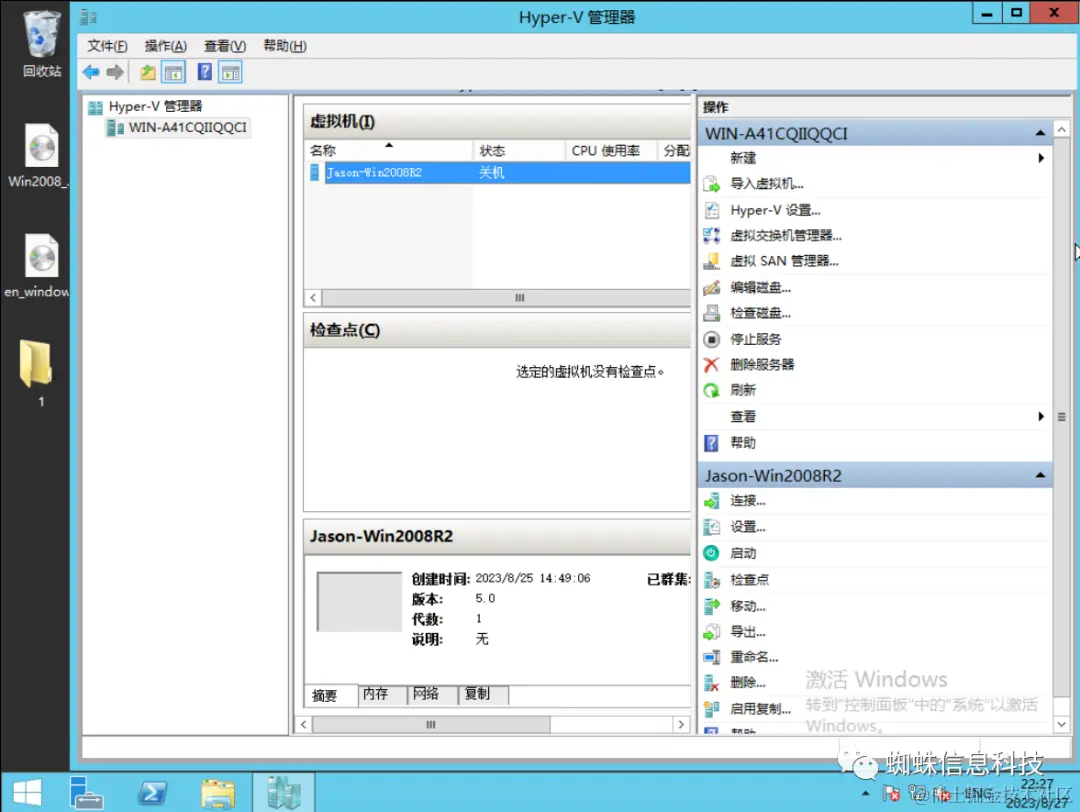The height and width of the screenshot is (812, 1080).
Task: Click the 编辑磁盘 pencil icon
Action: coord(712,287)
